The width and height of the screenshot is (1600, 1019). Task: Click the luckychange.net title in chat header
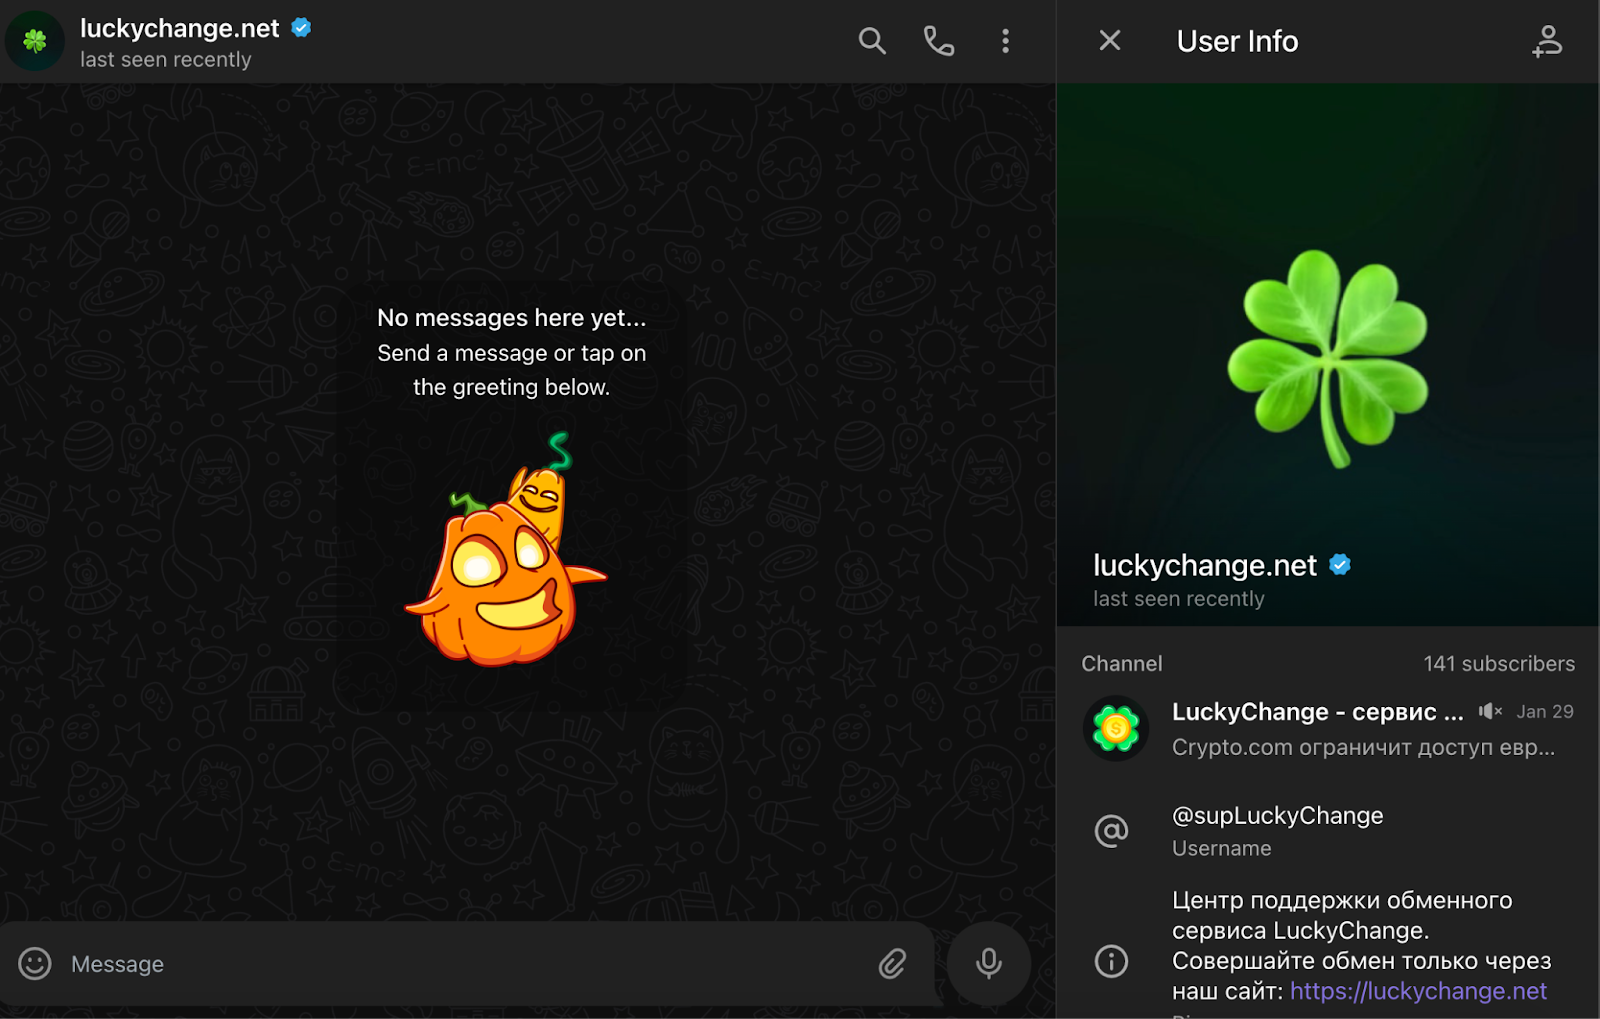coord(180,28)
